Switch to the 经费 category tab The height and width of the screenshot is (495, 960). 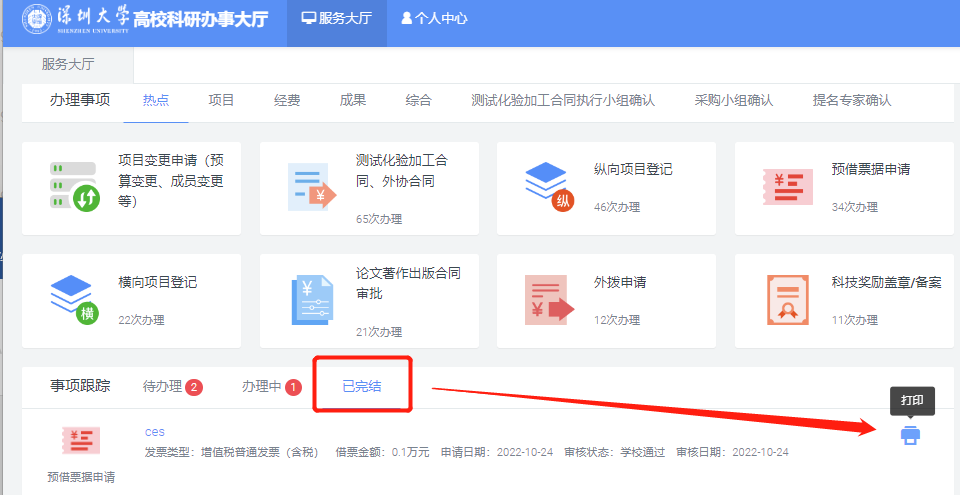click(x=287, y=100)
